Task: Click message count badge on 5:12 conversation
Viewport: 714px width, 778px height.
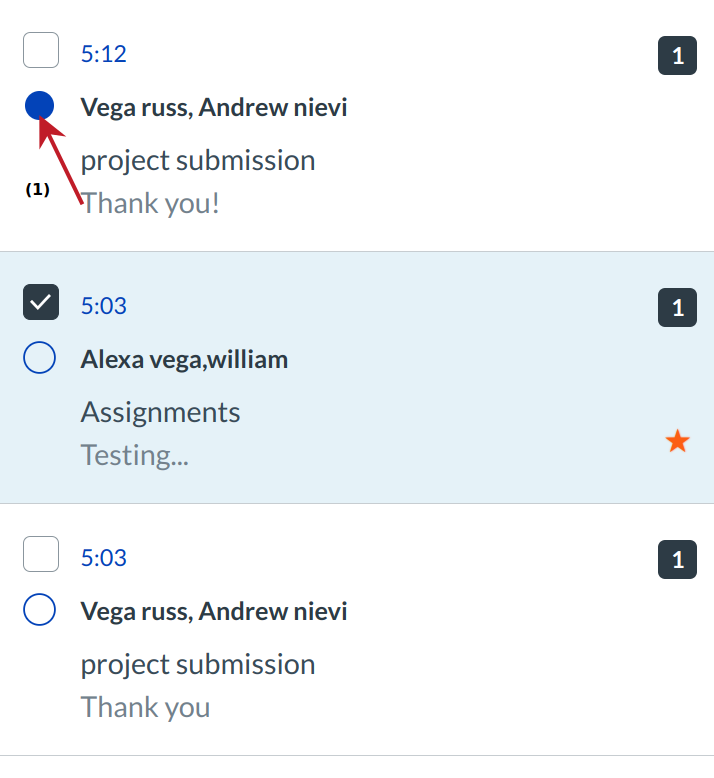Action: point(677,56)
